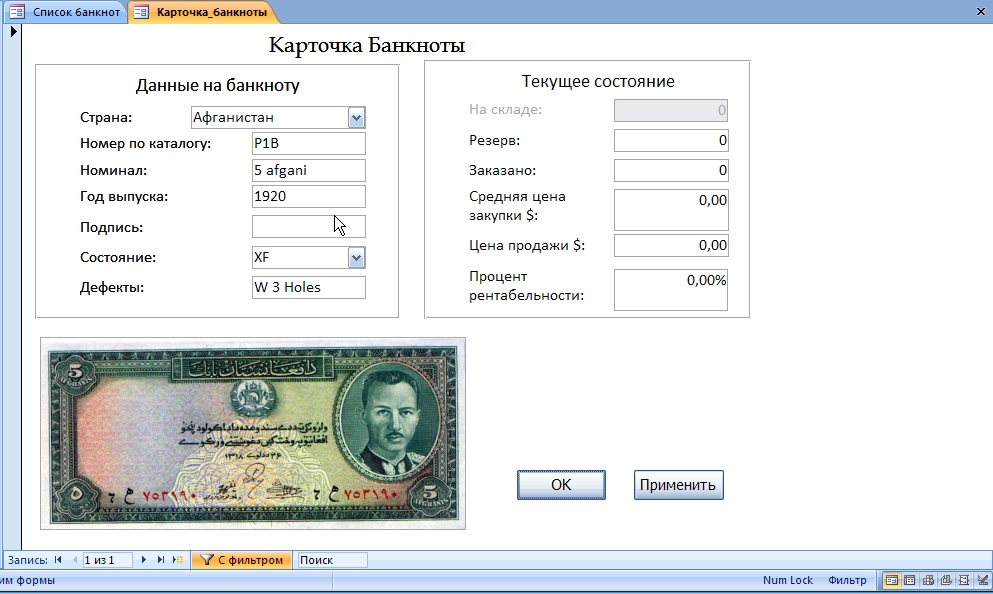Viewport: 993px width, 594px height.
Task: Click the Поиск search box
Action: click(332, 560)
